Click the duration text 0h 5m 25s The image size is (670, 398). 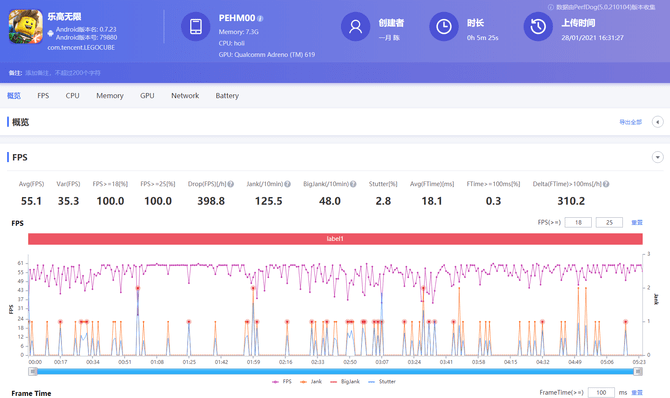(482, 38)
